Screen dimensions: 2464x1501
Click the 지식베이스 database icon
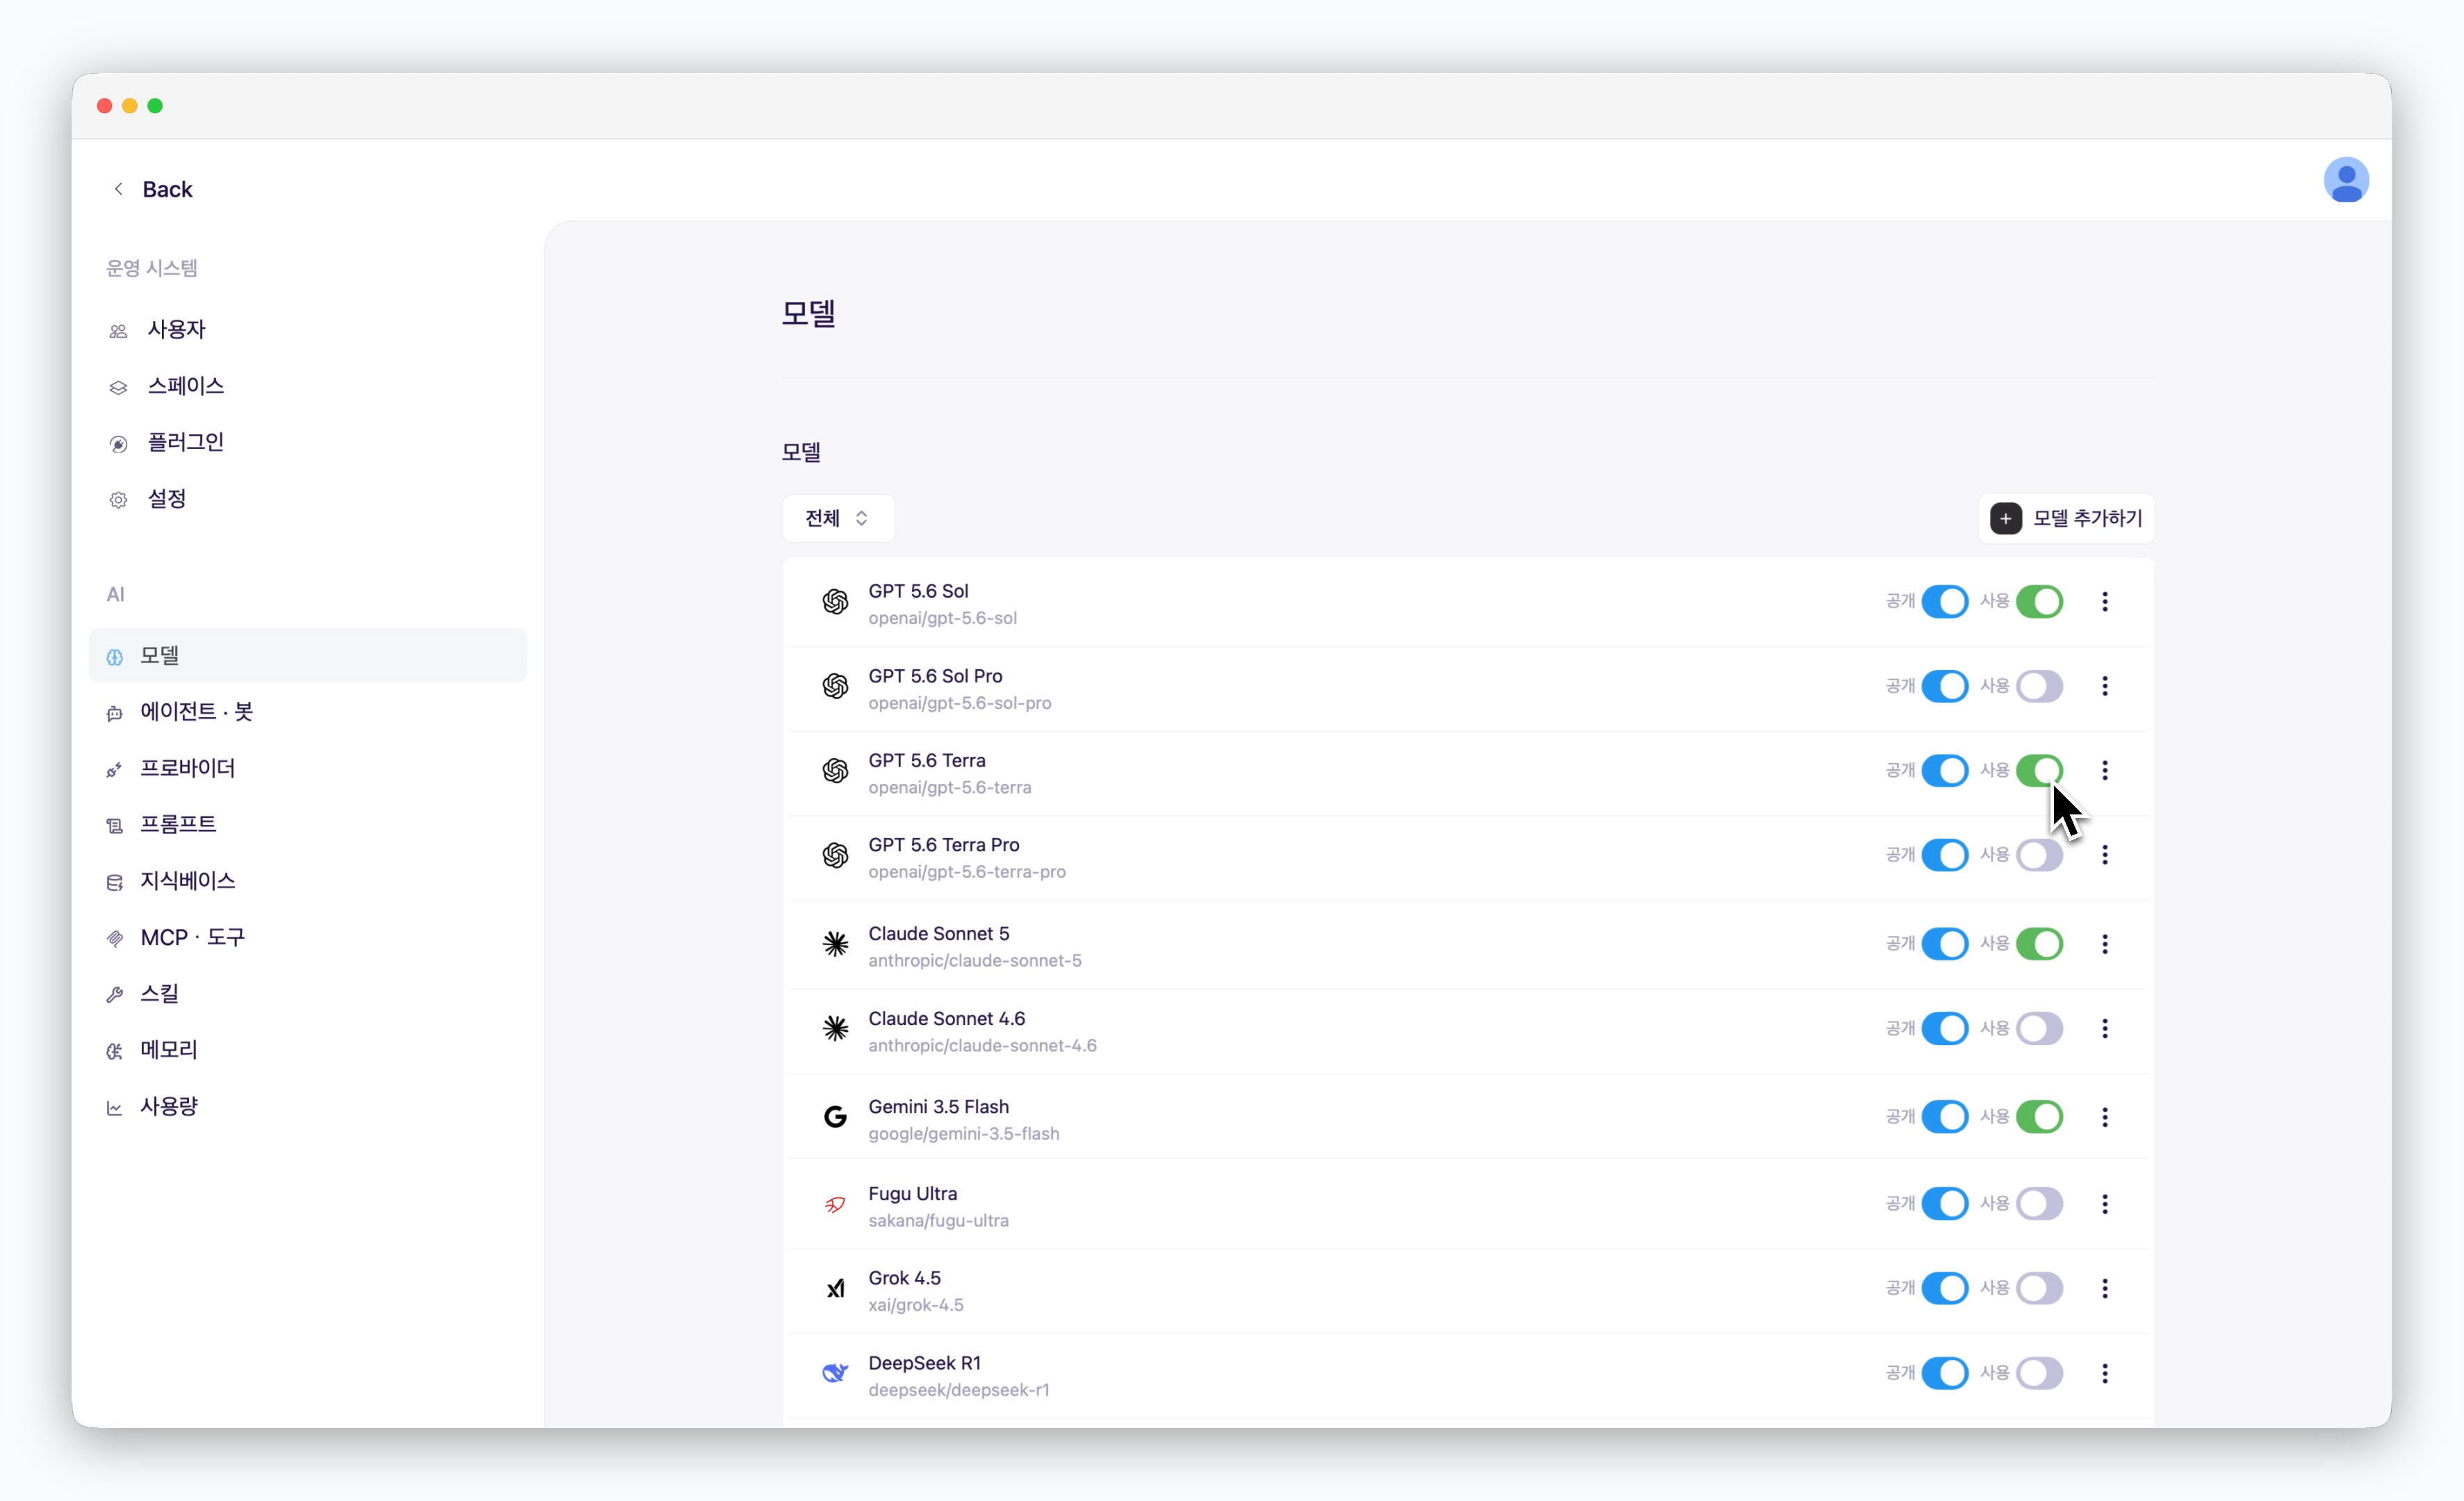click(x=115, y=882)
